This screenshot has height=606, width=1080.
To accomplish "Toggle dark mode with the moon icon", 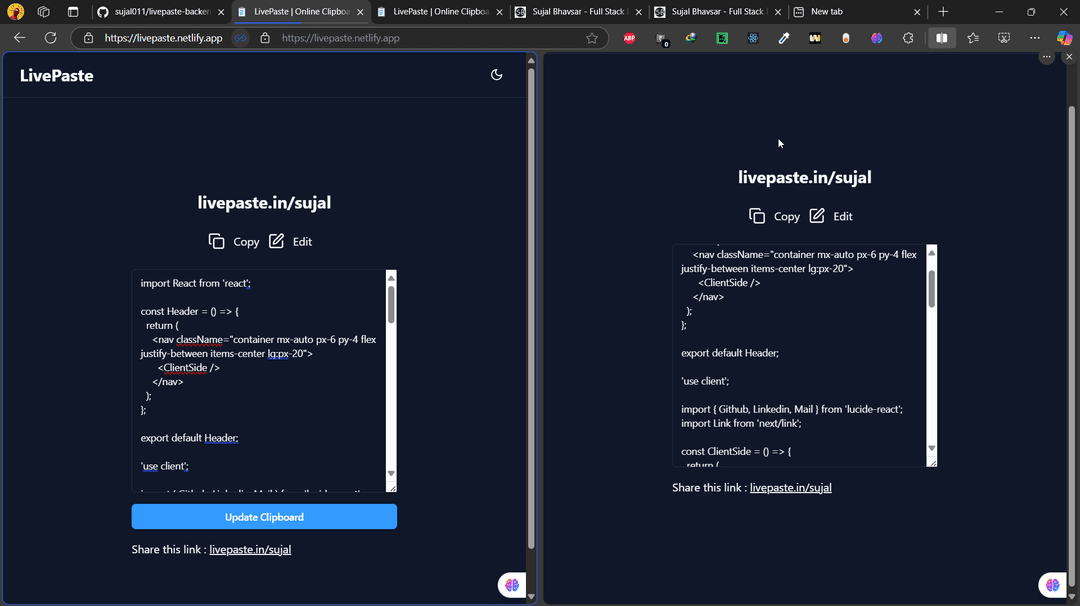I will click(x=496, y=75).
